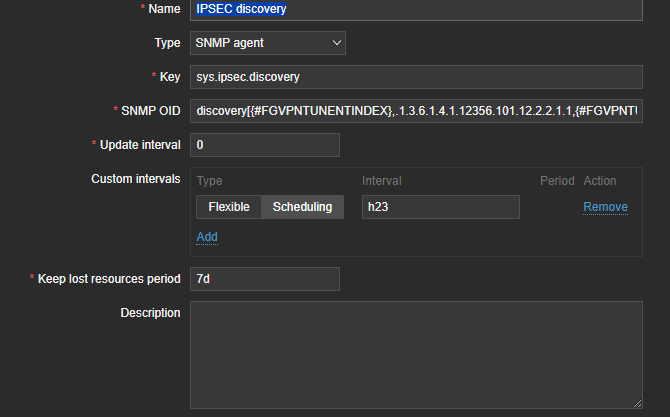The image size is (670, 417).
Task: Remove the custom interval row
Action: click(605, 207)
